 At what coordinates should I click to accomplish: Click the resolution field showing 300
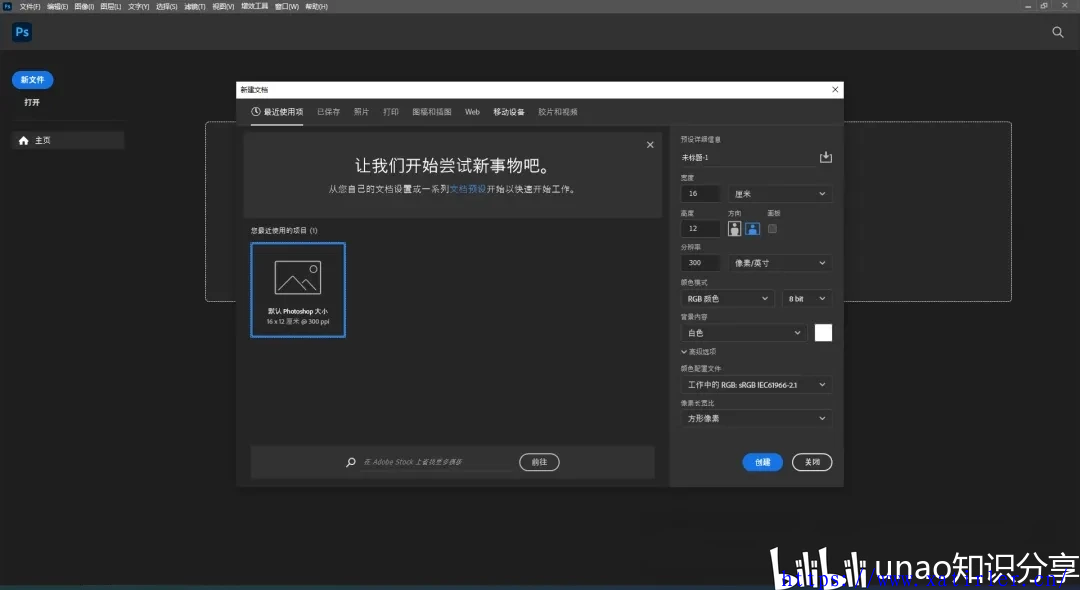click(x=700, y=262)
